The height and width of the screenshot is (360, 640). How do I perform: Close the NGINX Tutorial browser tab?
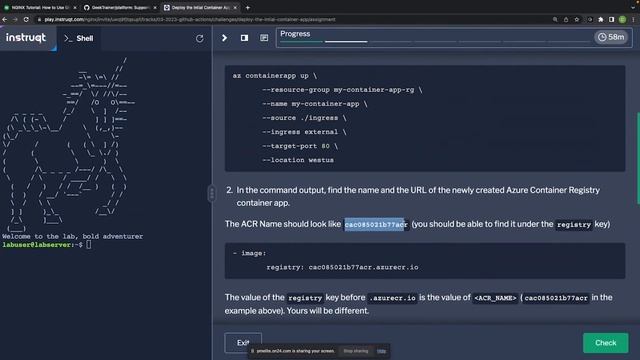[x=75, y=8]
